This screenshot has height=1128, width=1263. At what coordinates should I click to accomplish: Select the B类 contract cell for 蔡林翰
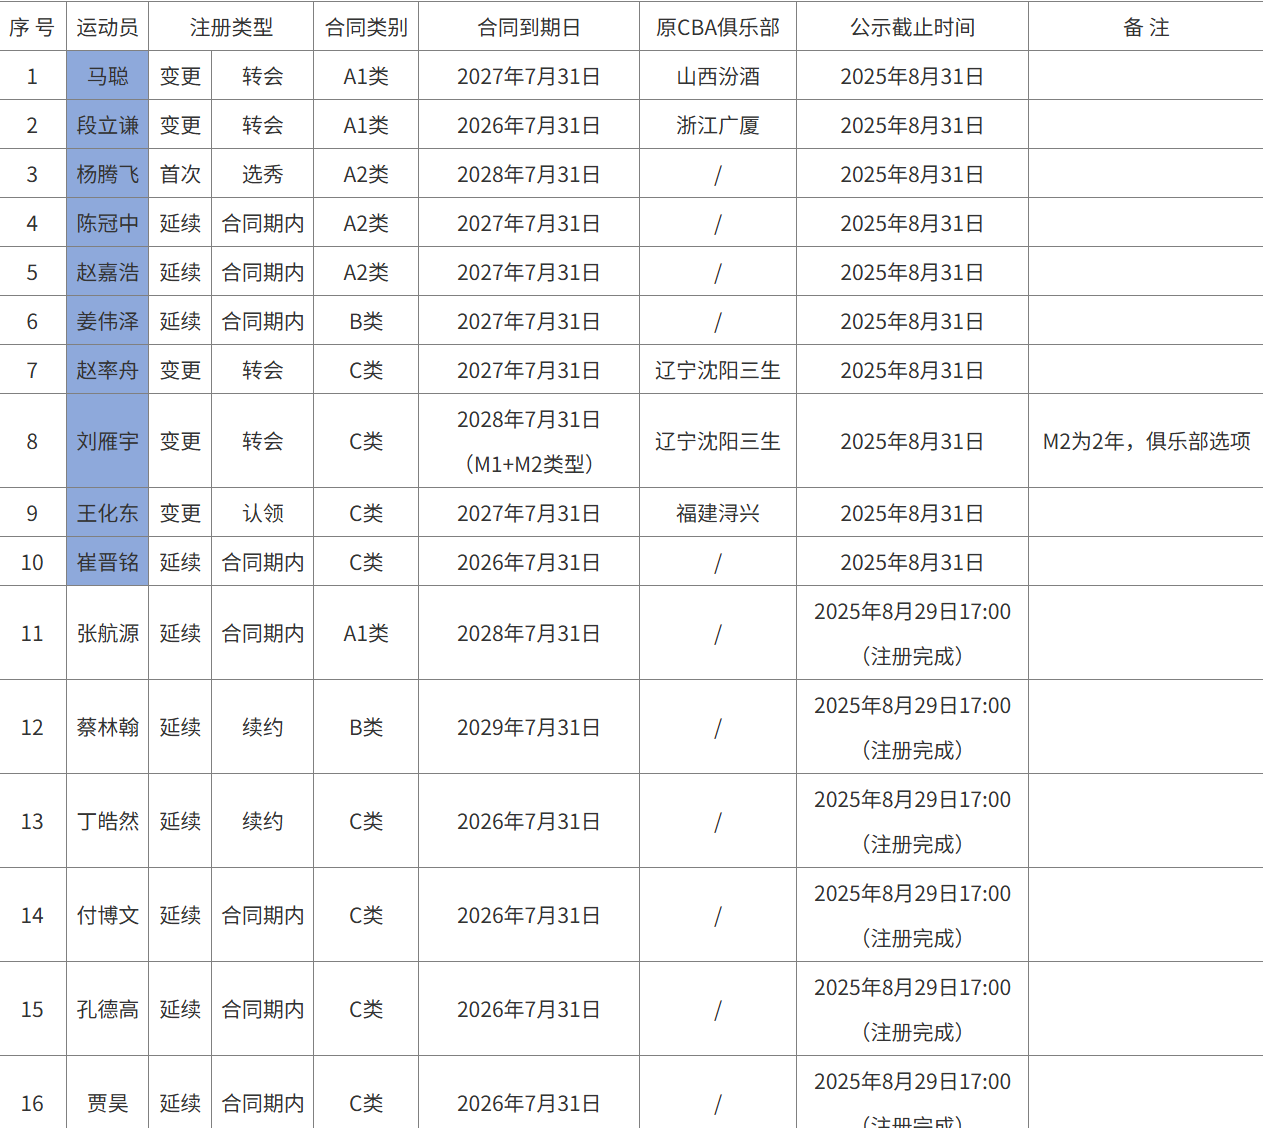pyautogui.click(x=365, y=727)
